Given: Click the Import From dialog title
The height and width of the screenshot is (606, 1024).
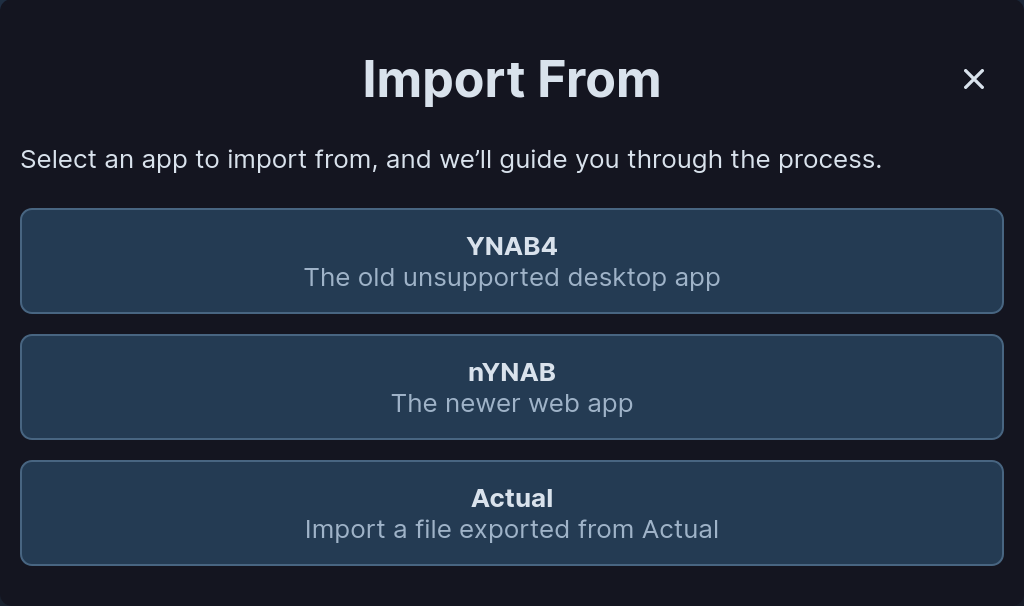Looking at the screenshot, I should [x=512, y=79].
